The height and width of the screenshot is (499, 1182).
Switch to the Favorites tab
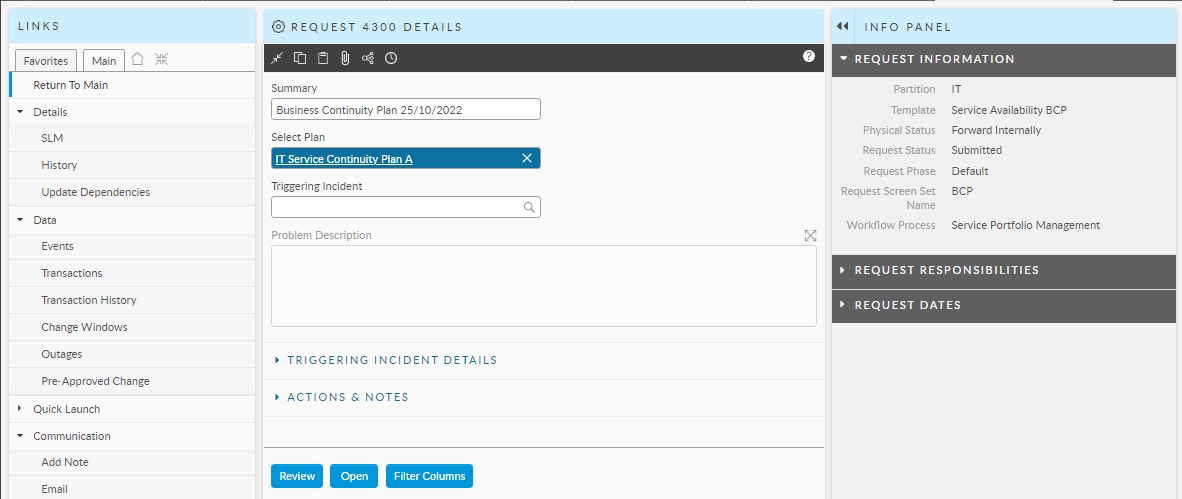tap(46, 61)
